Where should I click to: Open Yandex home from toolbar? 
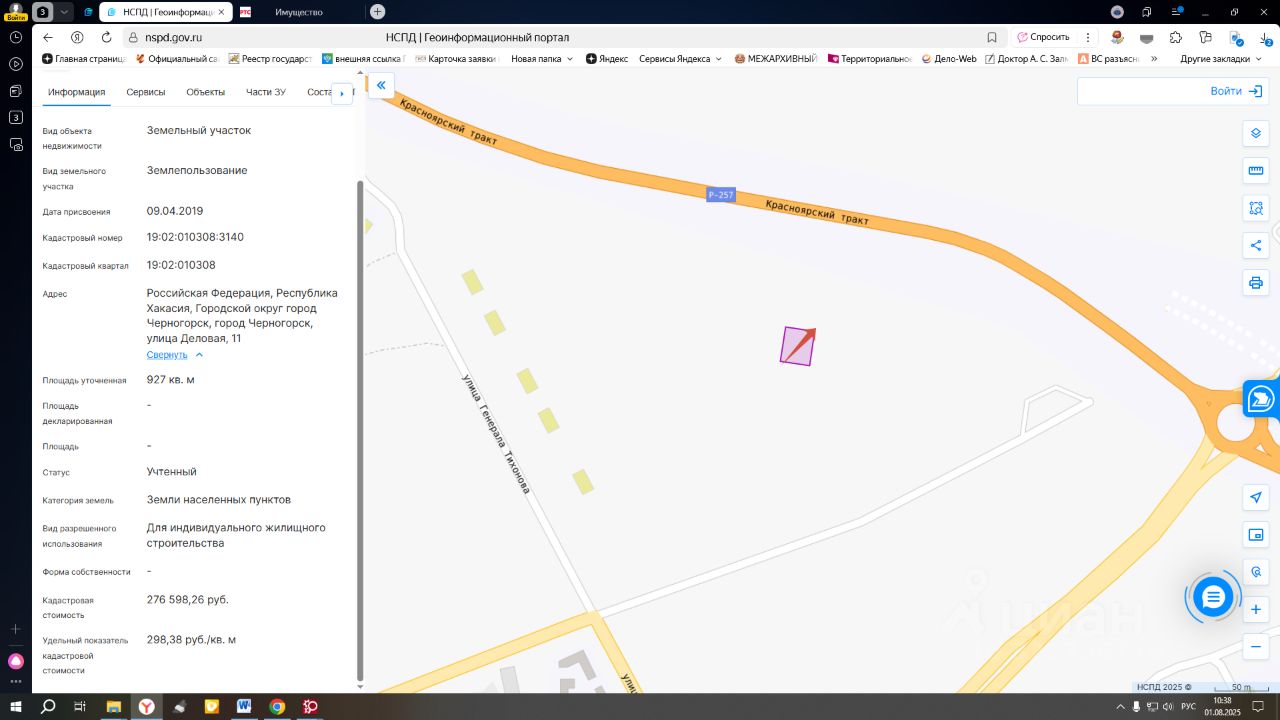(77, 37)
